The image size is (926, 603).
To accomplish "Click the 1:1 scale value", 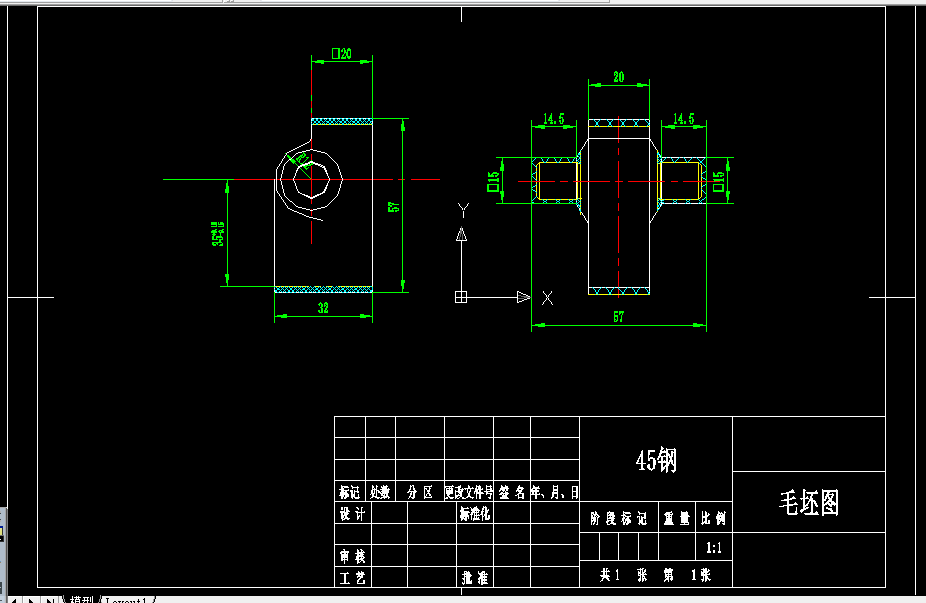I will 713,547.
